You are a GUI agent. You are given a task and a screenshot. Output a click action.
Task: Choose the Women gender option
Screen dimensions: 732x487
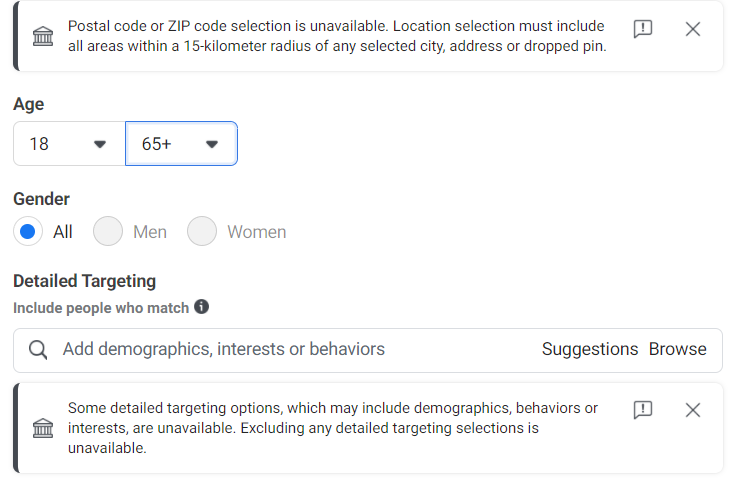202,232
